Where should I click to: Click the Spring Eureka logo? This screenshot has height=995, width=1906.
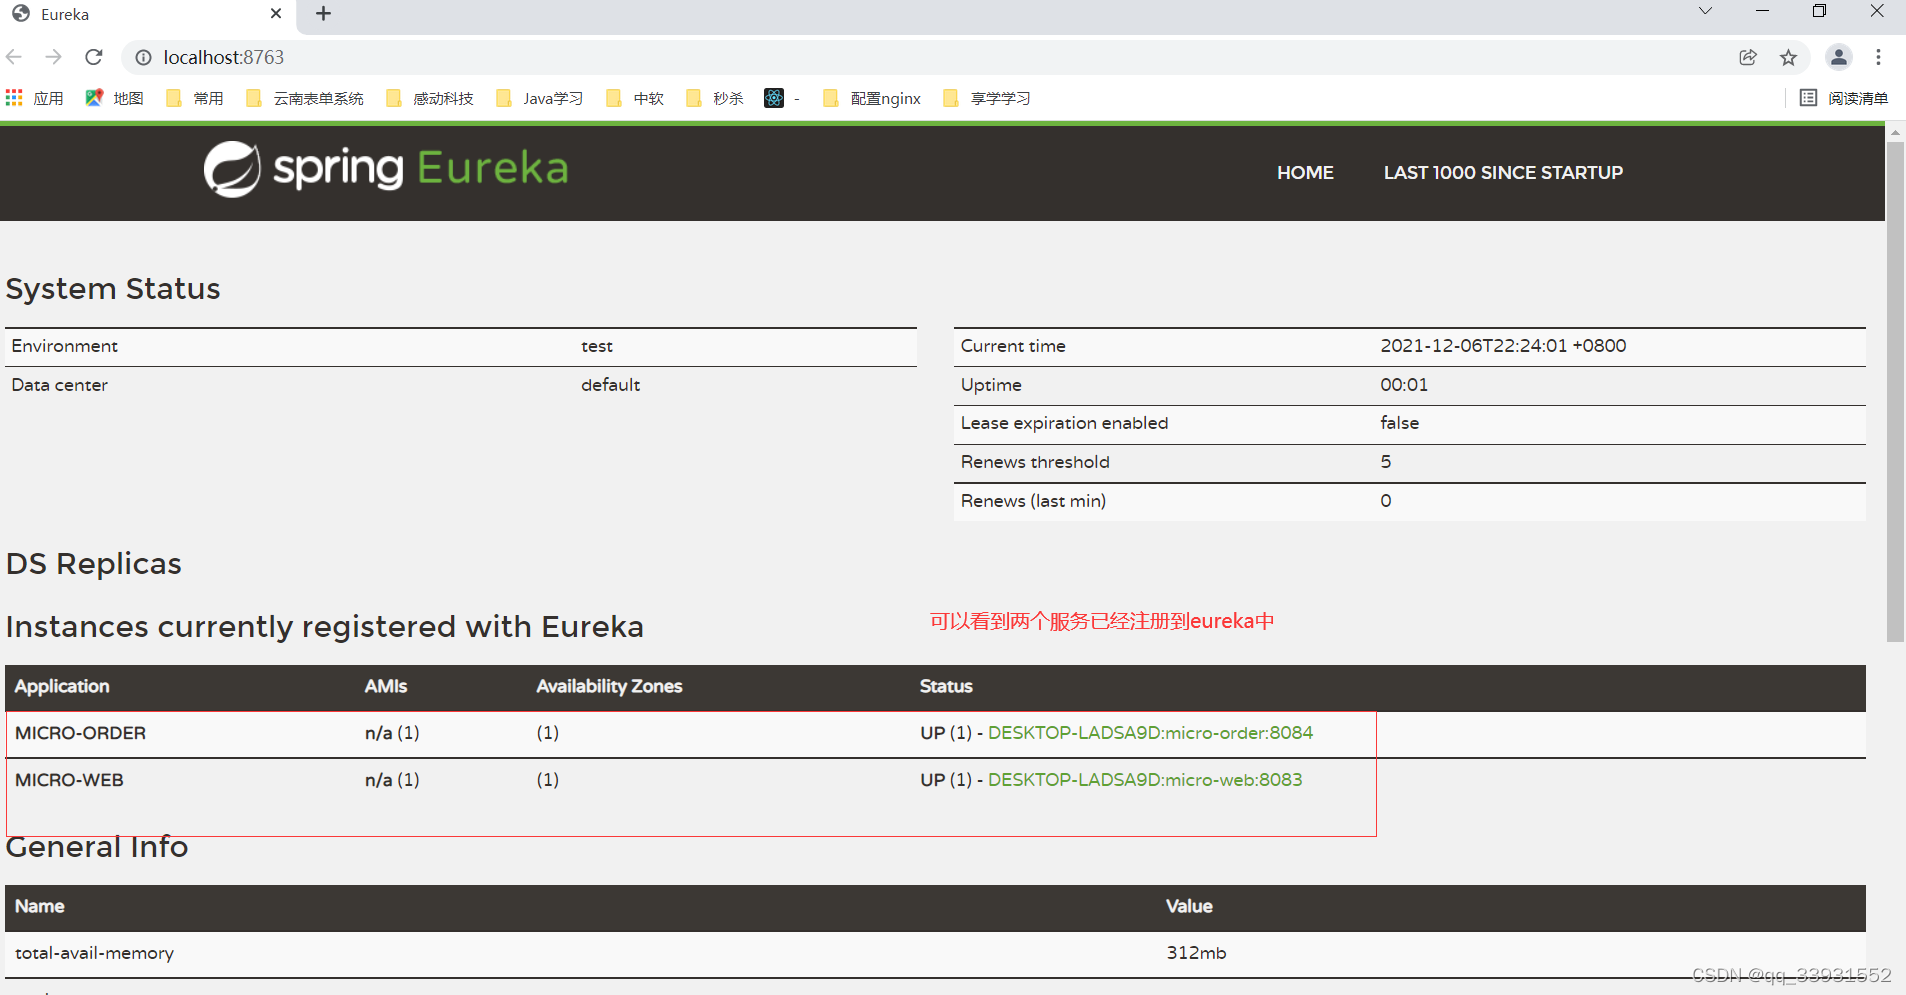(x=386, y=169)
